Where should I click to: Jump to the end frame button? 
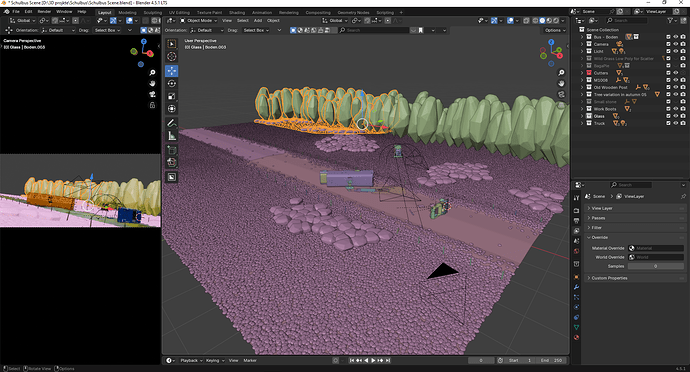click(x=388, y=361)
